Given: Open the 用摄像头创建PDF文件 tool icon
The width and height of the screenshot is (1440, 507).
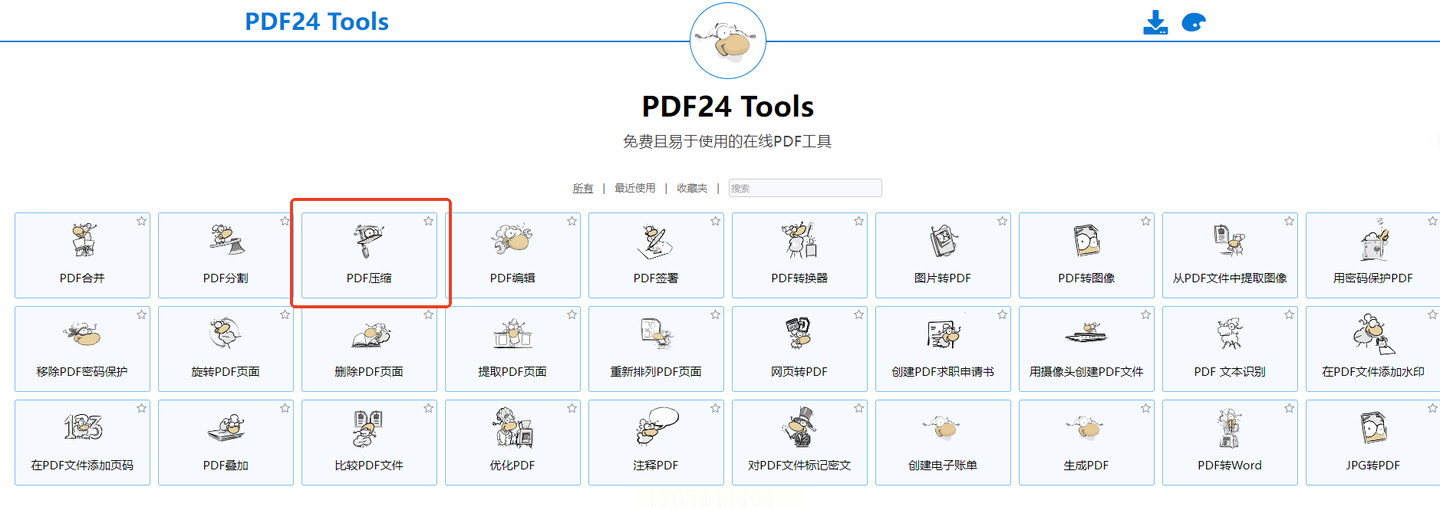Looking at the screenshot, I should pos(1087,335).
